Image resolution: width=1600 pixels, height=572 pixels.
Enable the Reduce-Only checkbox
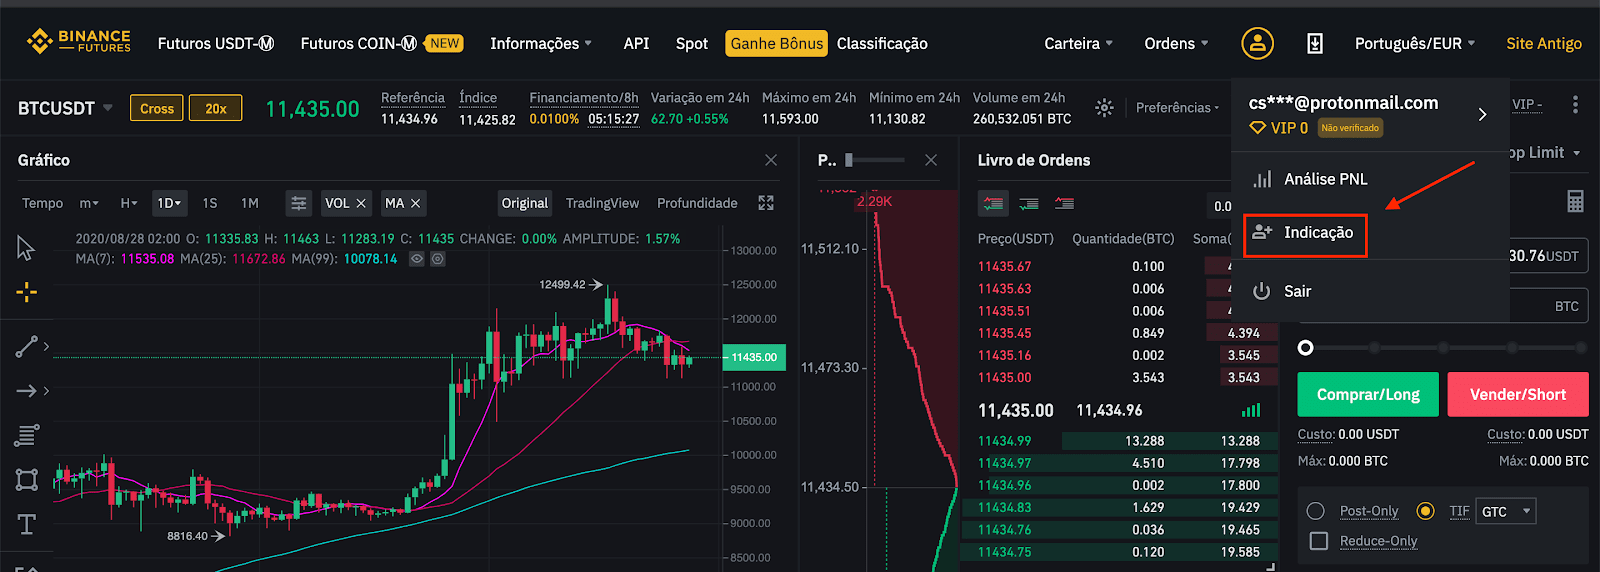pos(1319,541)
